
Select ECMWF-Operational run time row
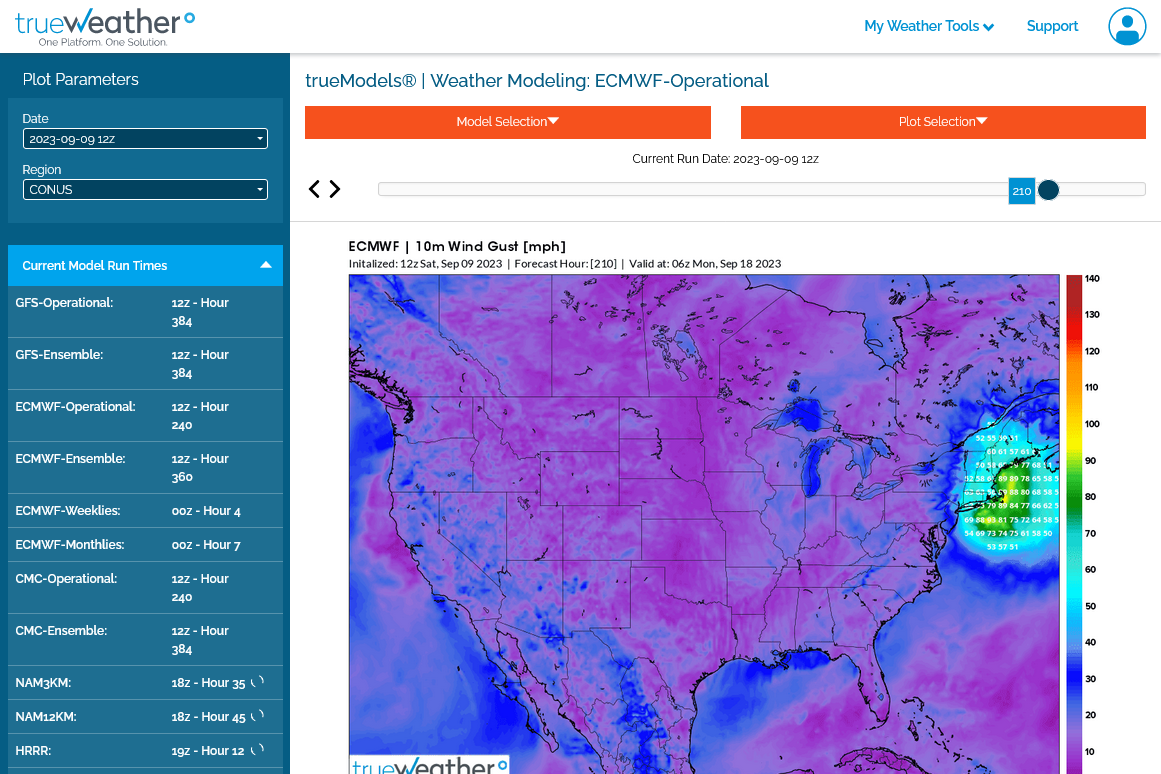(x=145, y=416)
